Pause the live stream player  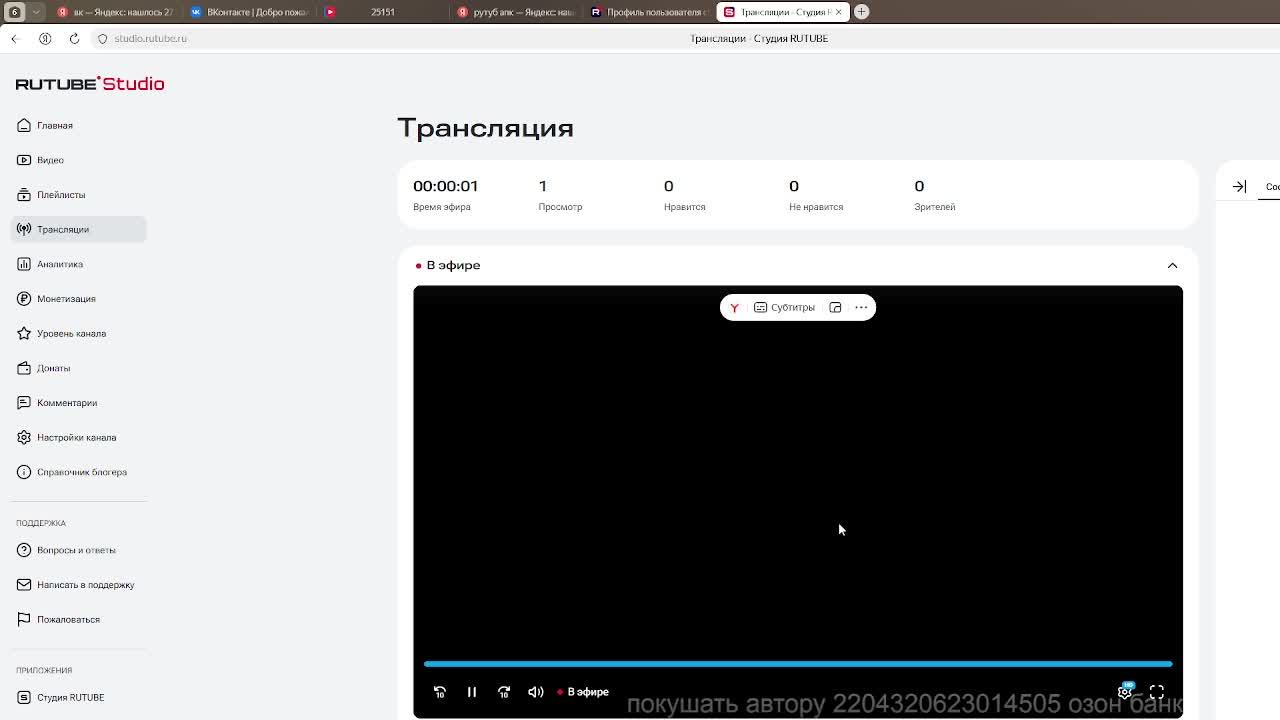[x=472, y=692]
